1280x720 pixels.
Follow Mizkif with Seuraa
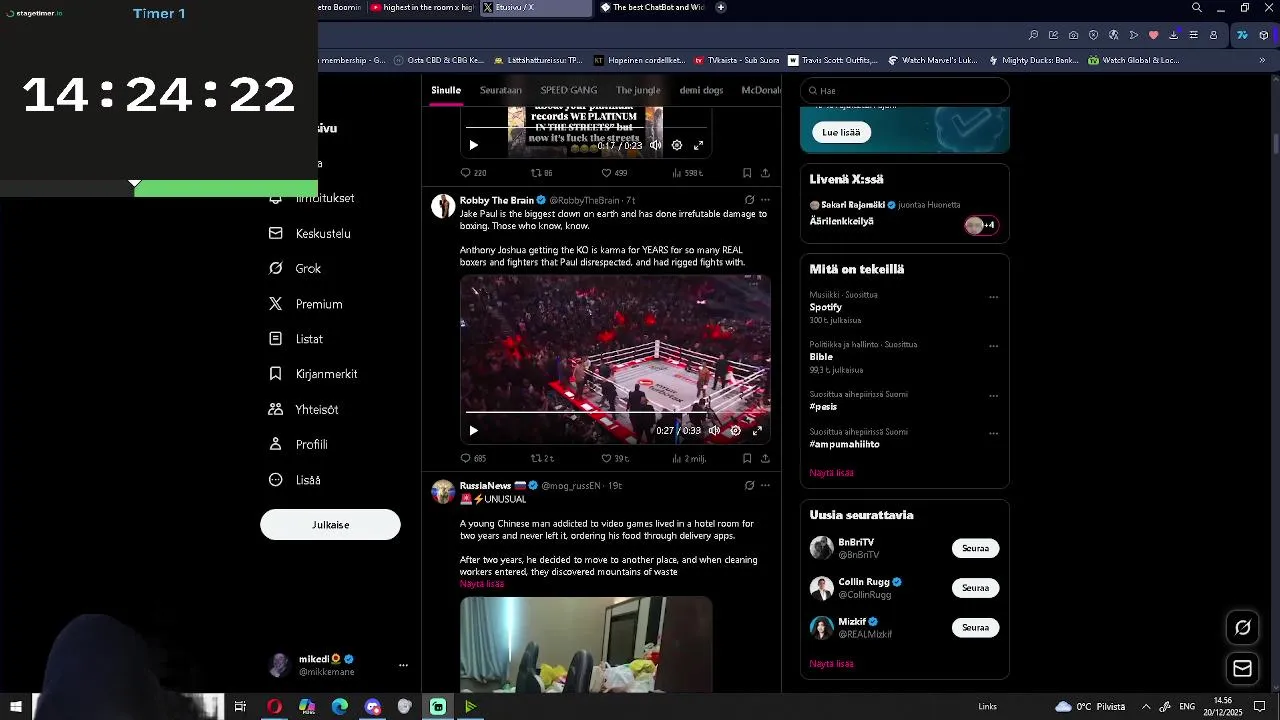[975, 628]
